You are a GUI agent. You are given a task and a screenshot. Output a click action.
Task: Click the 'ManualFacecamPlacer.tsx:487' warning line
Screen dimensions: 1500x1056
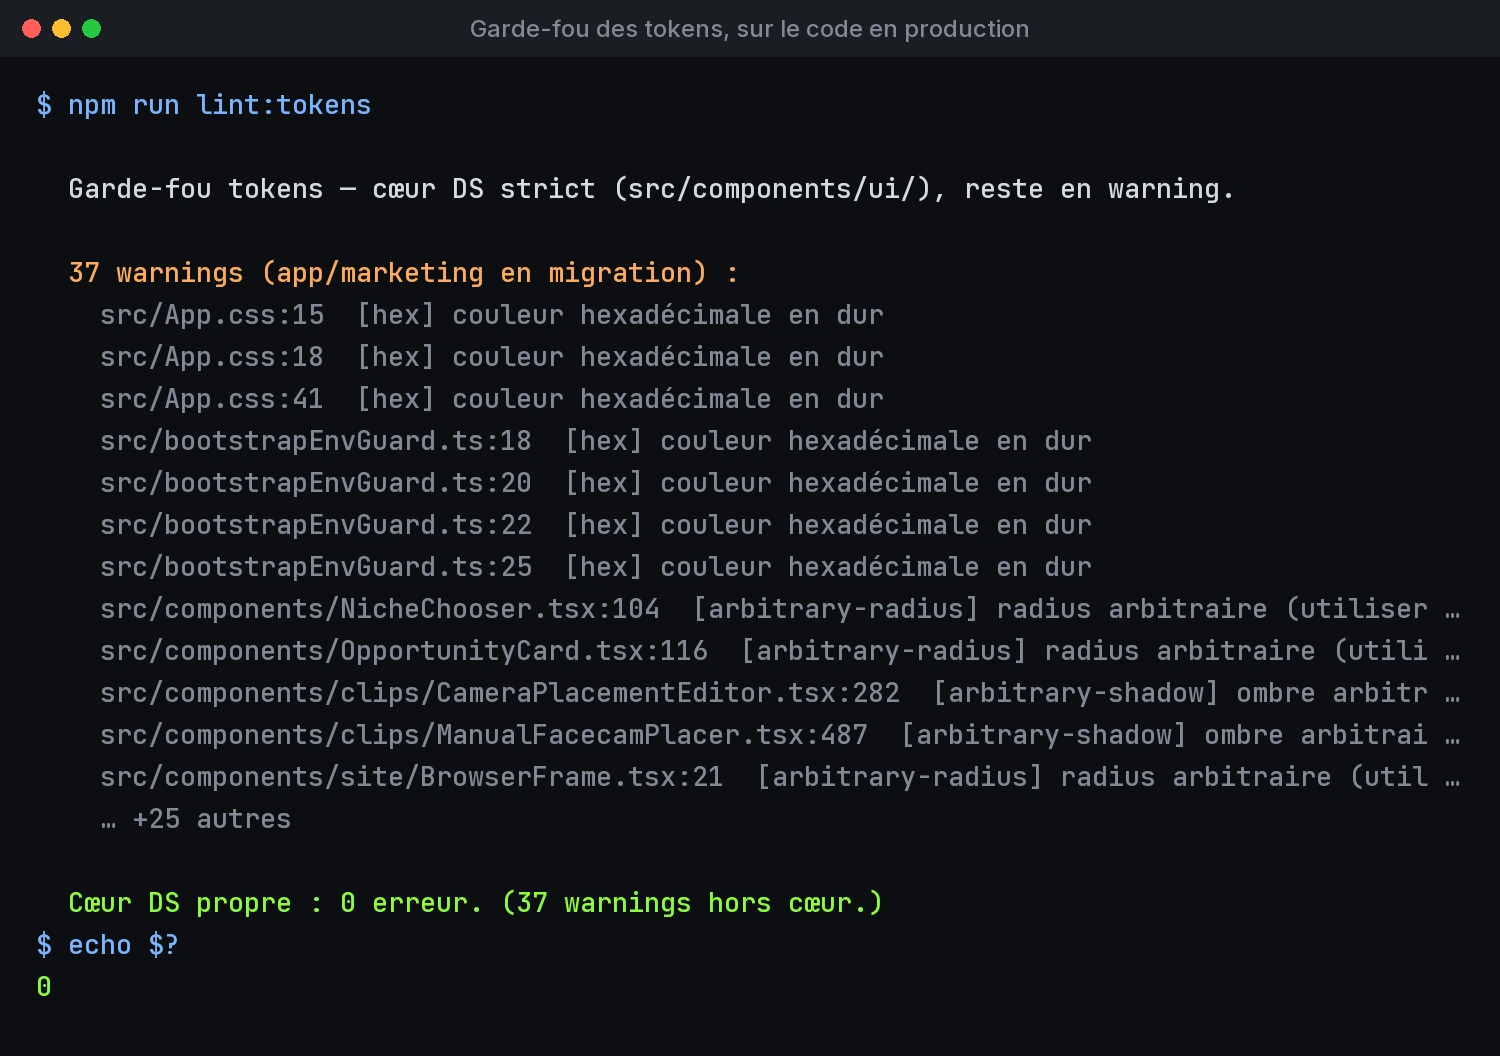[x=780, y=735]
